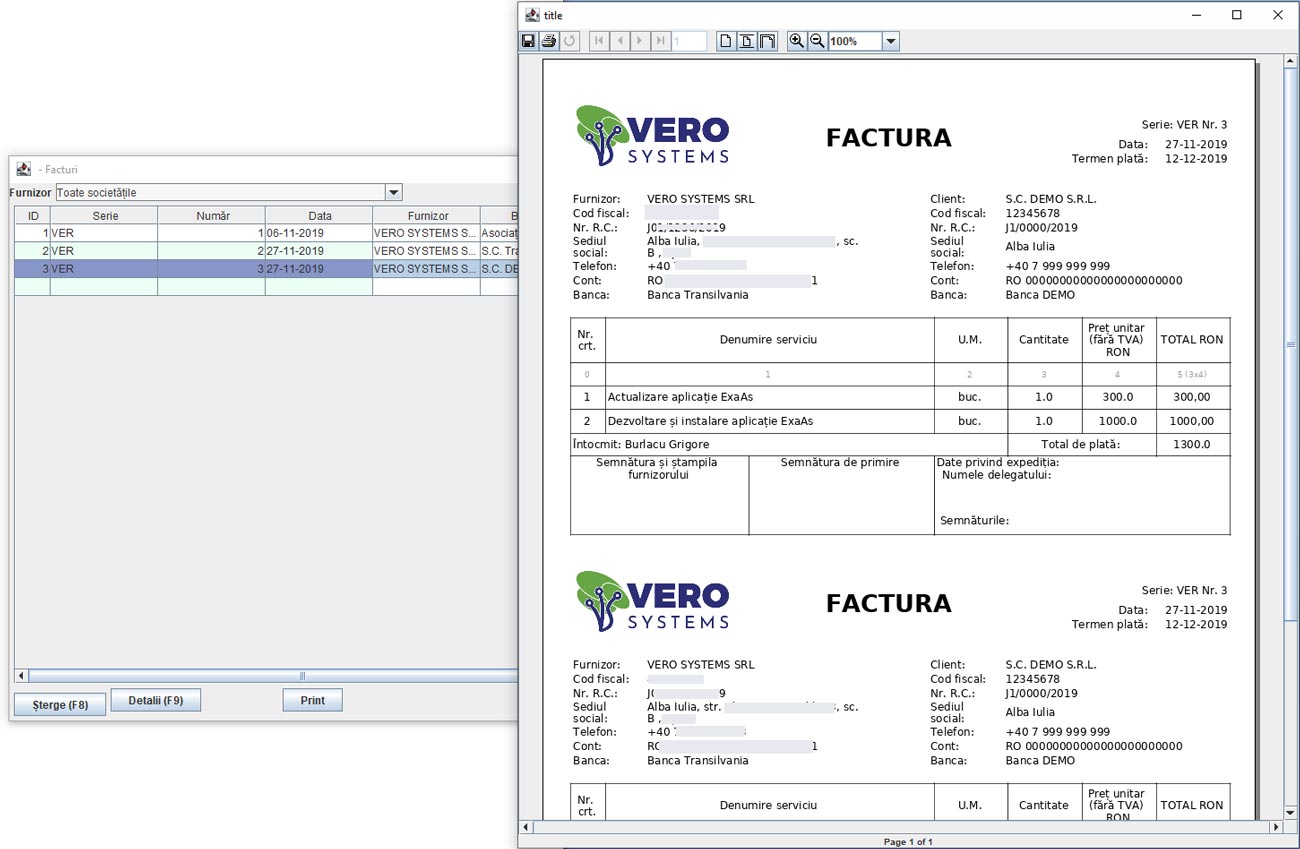Viewport: 1300px width, 849px height.
Task: Open the Furnizor combo box in Facturi
Action: [x=394, y=192]
